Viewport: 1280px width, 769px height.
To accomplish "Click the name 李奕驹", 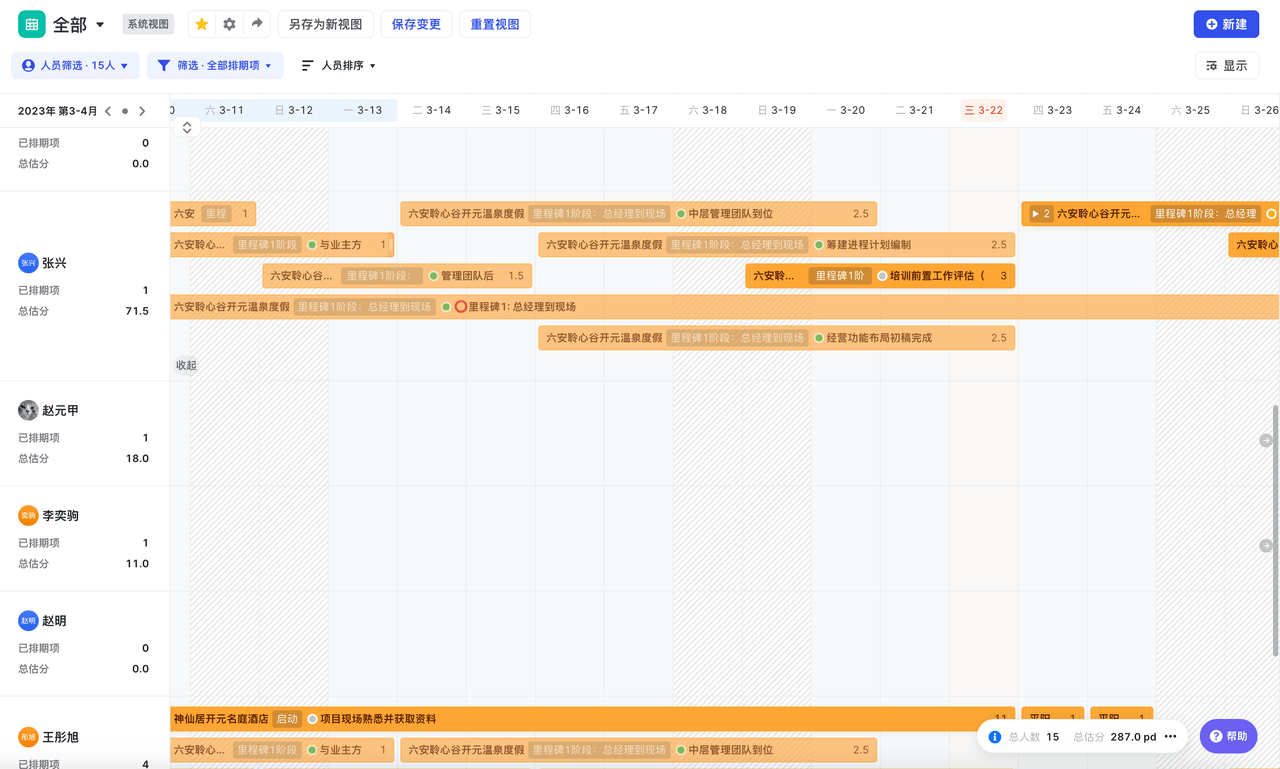I will (x=60, y=516).
